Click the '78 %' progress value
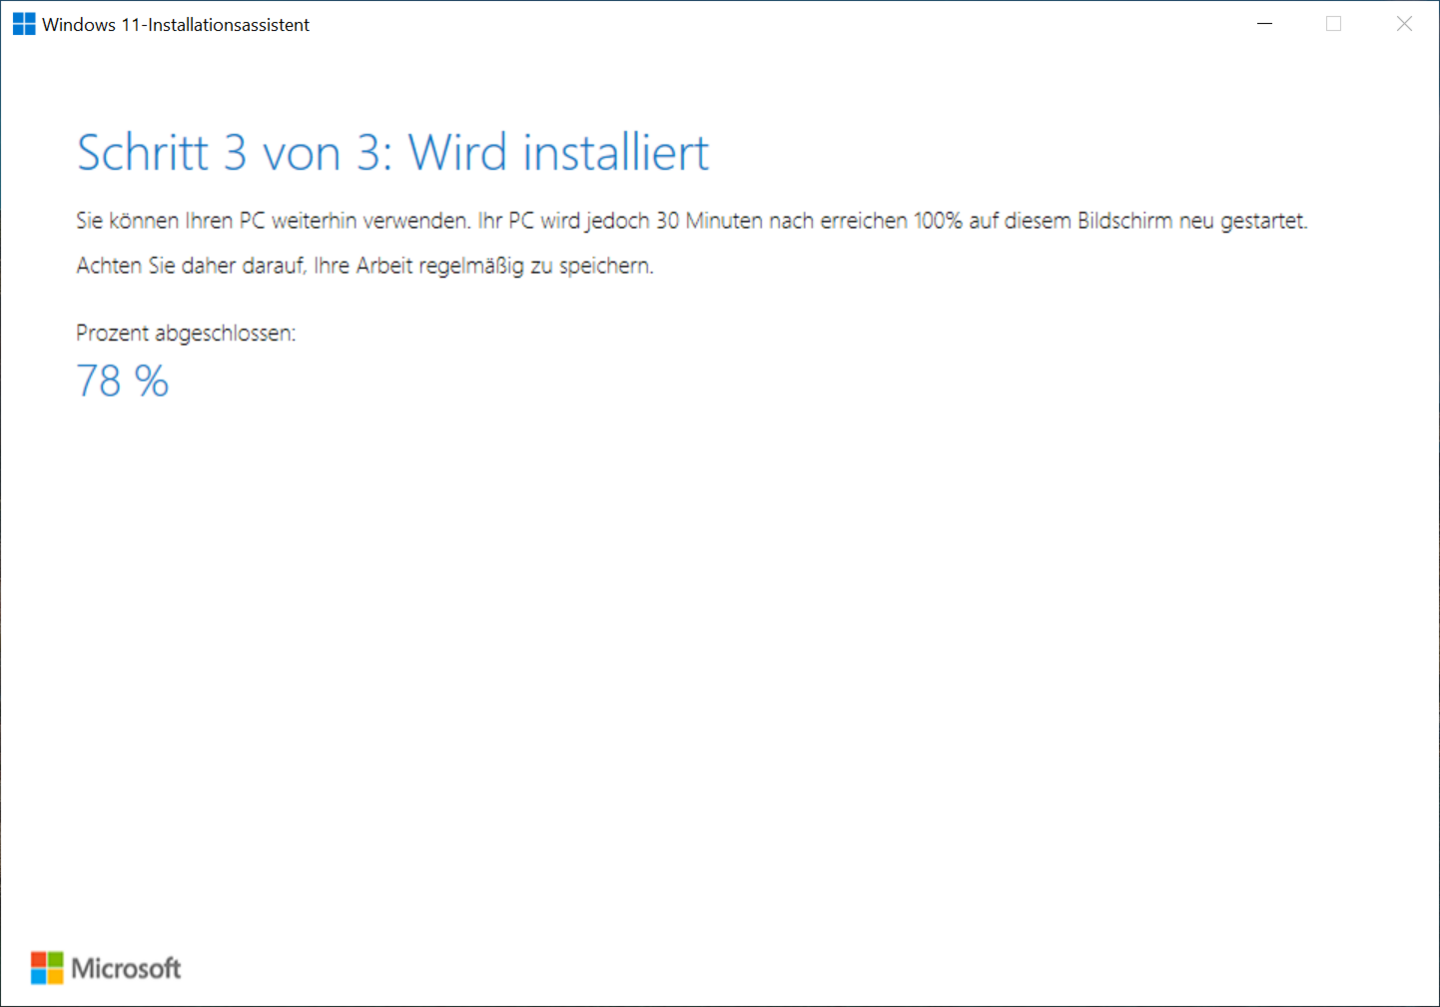1440x1007 pixels. click(123, 381)
